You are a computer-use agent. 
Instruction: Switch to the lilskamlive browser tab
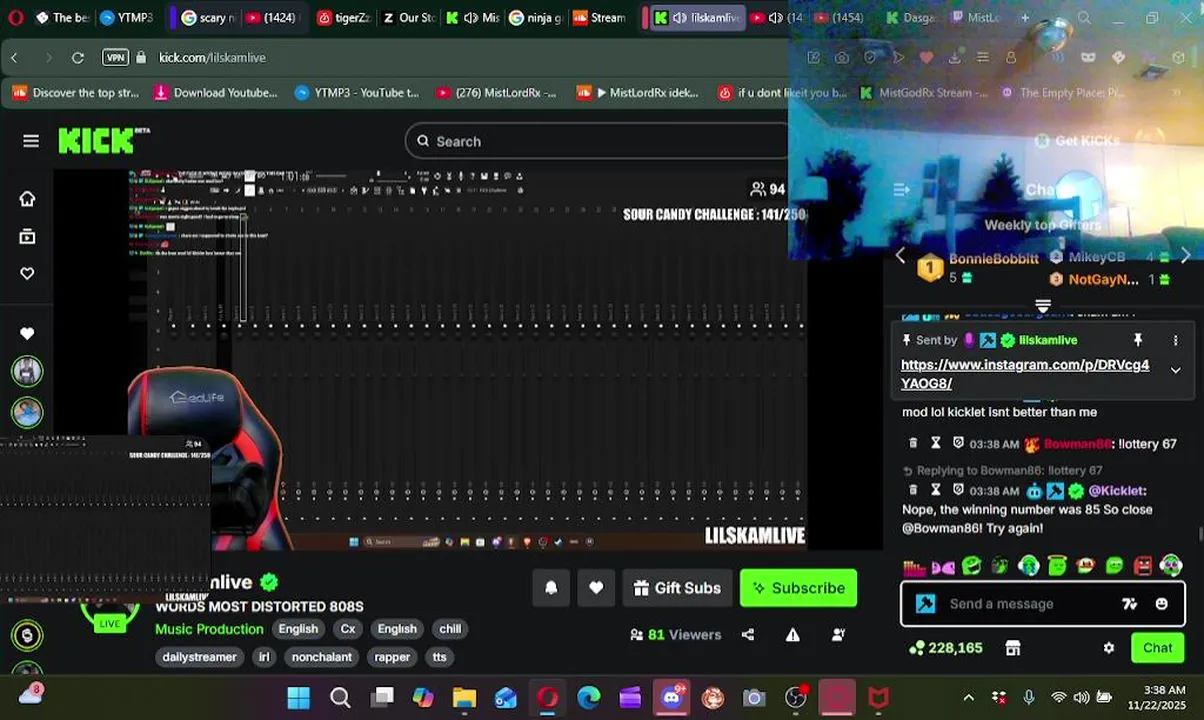point(697,18)
